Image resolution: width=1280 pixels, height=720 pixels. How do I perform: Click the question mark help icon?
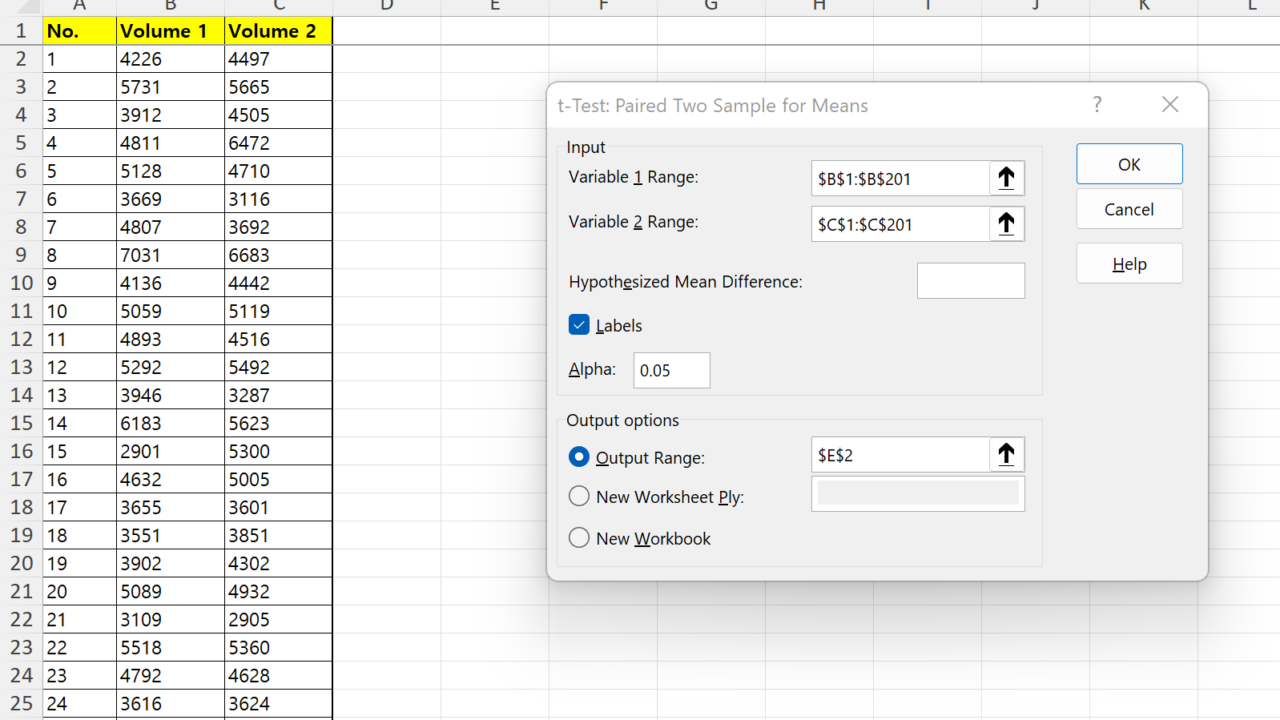click(x=1097, y=105)
